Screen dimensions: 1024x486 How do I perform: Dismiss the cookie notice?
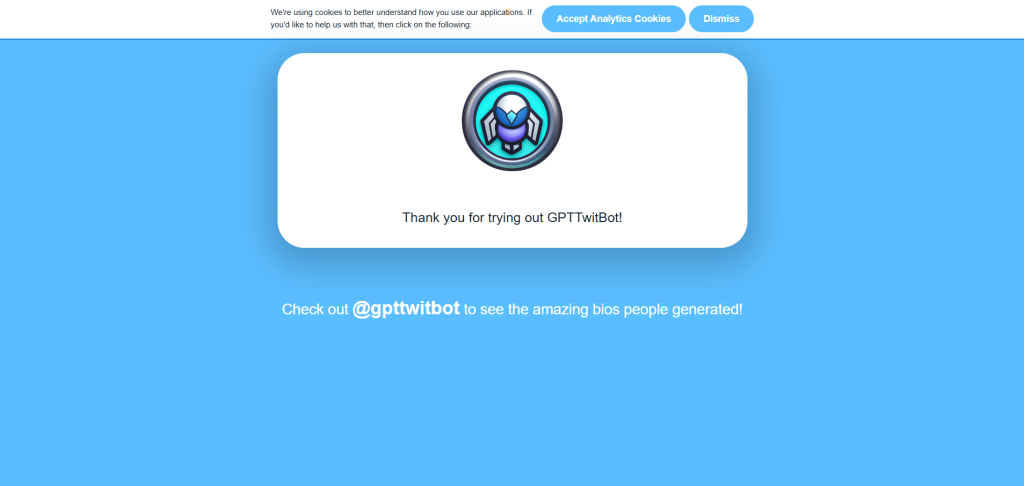click(721, 19)
